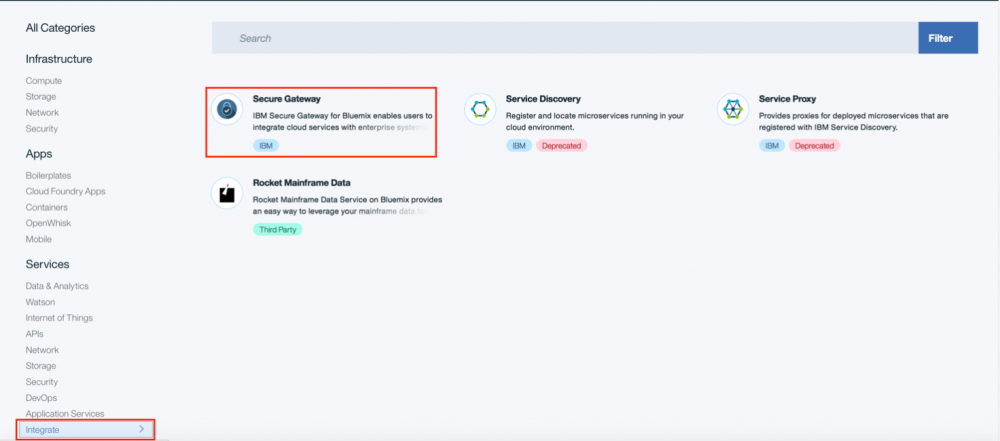Select All Categories in sidebar
The height and width of the screenshot is (441, 1000).
click(x=61, y=28)
